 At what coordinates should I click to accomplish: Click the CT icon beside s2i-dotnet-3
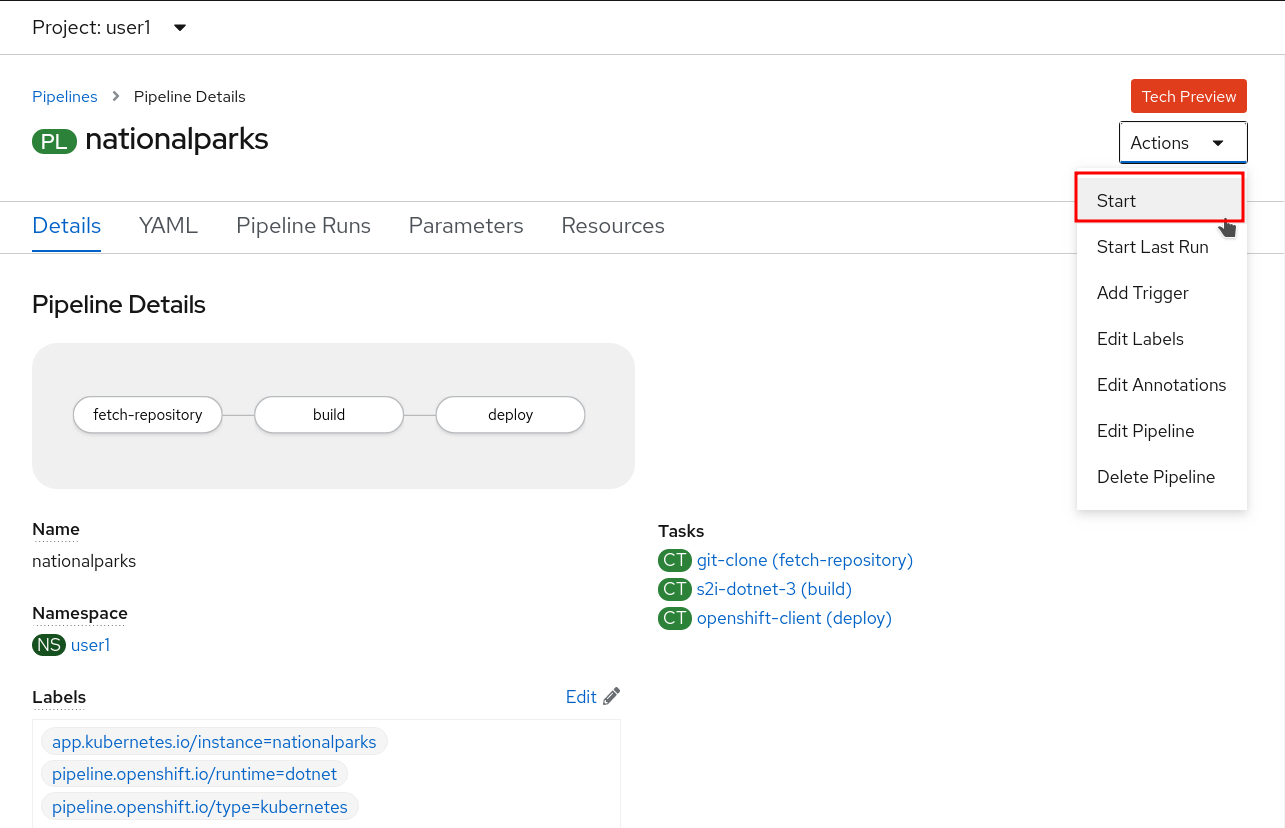pos(675,589)
